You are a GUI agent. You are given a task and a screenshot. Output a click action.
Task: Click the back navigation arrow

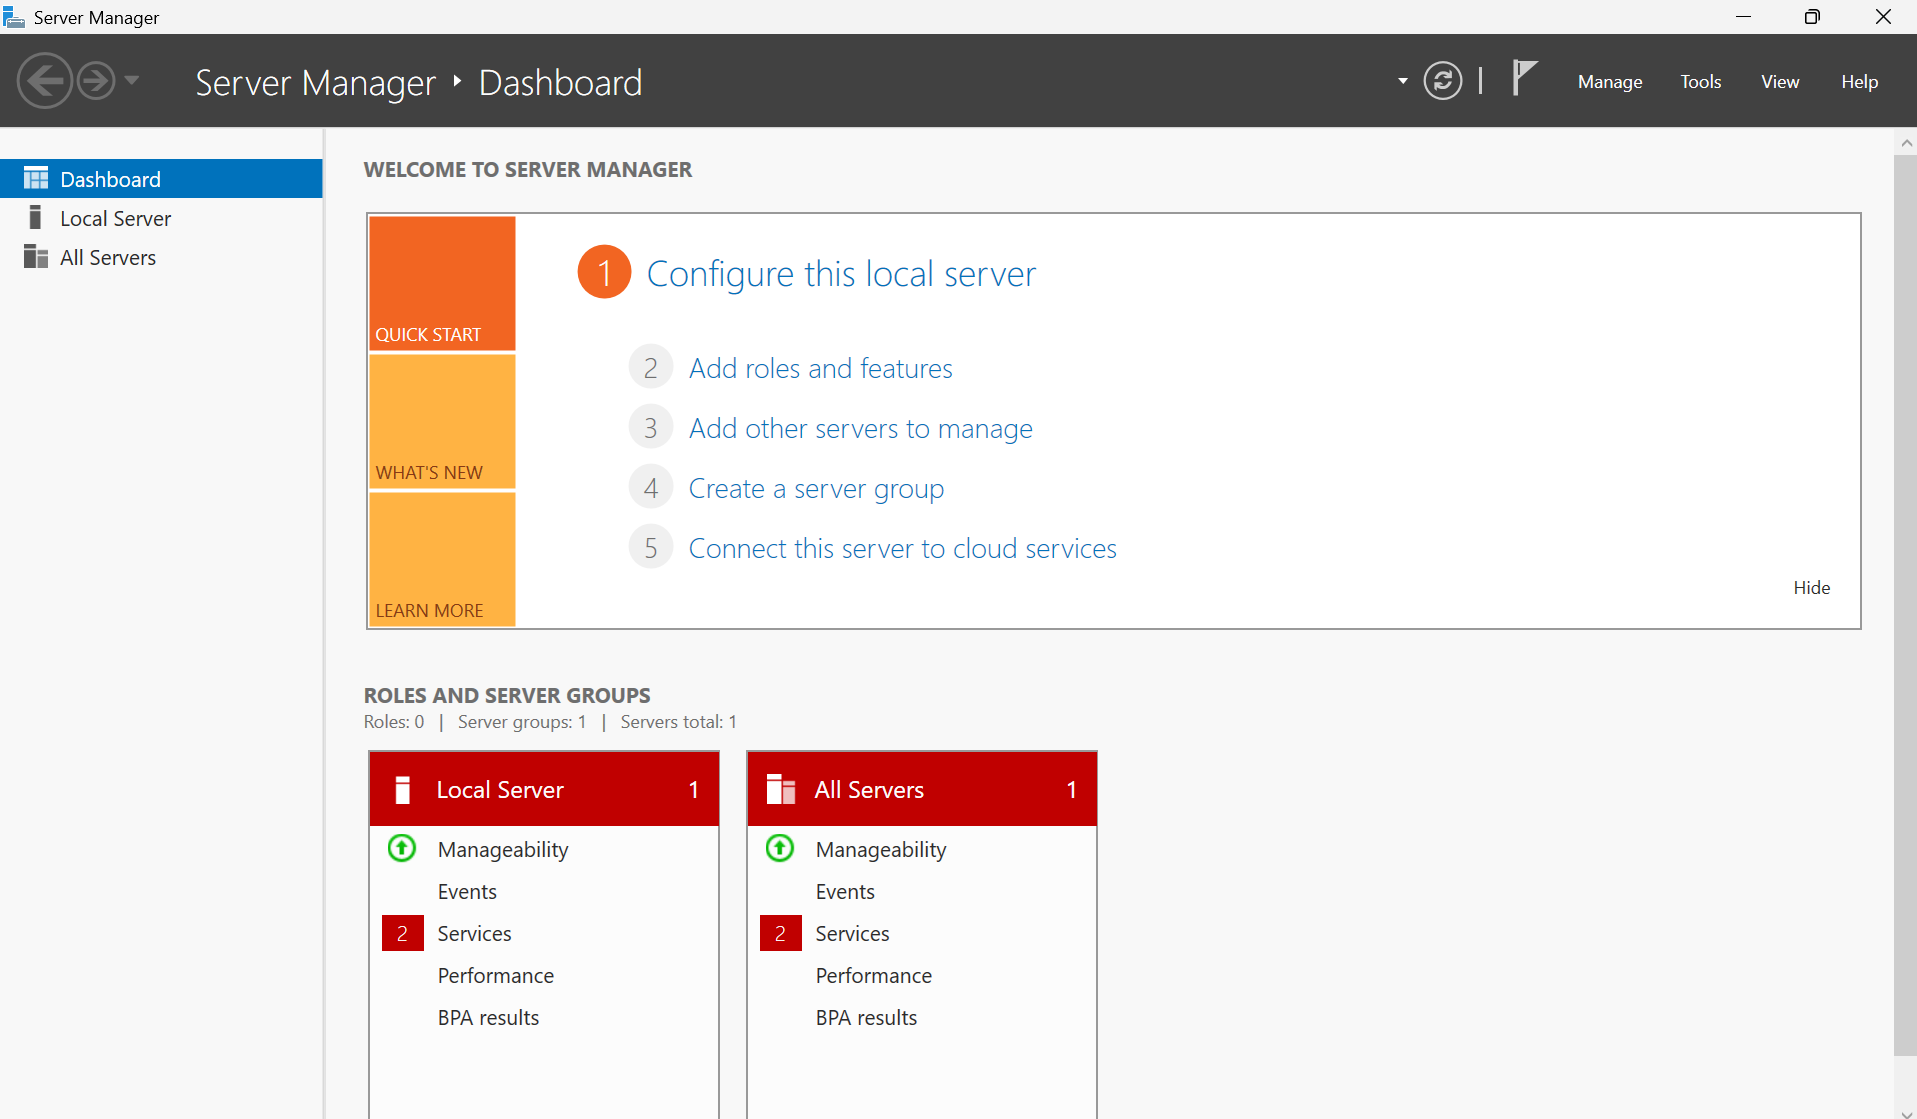tap(45, 81)
